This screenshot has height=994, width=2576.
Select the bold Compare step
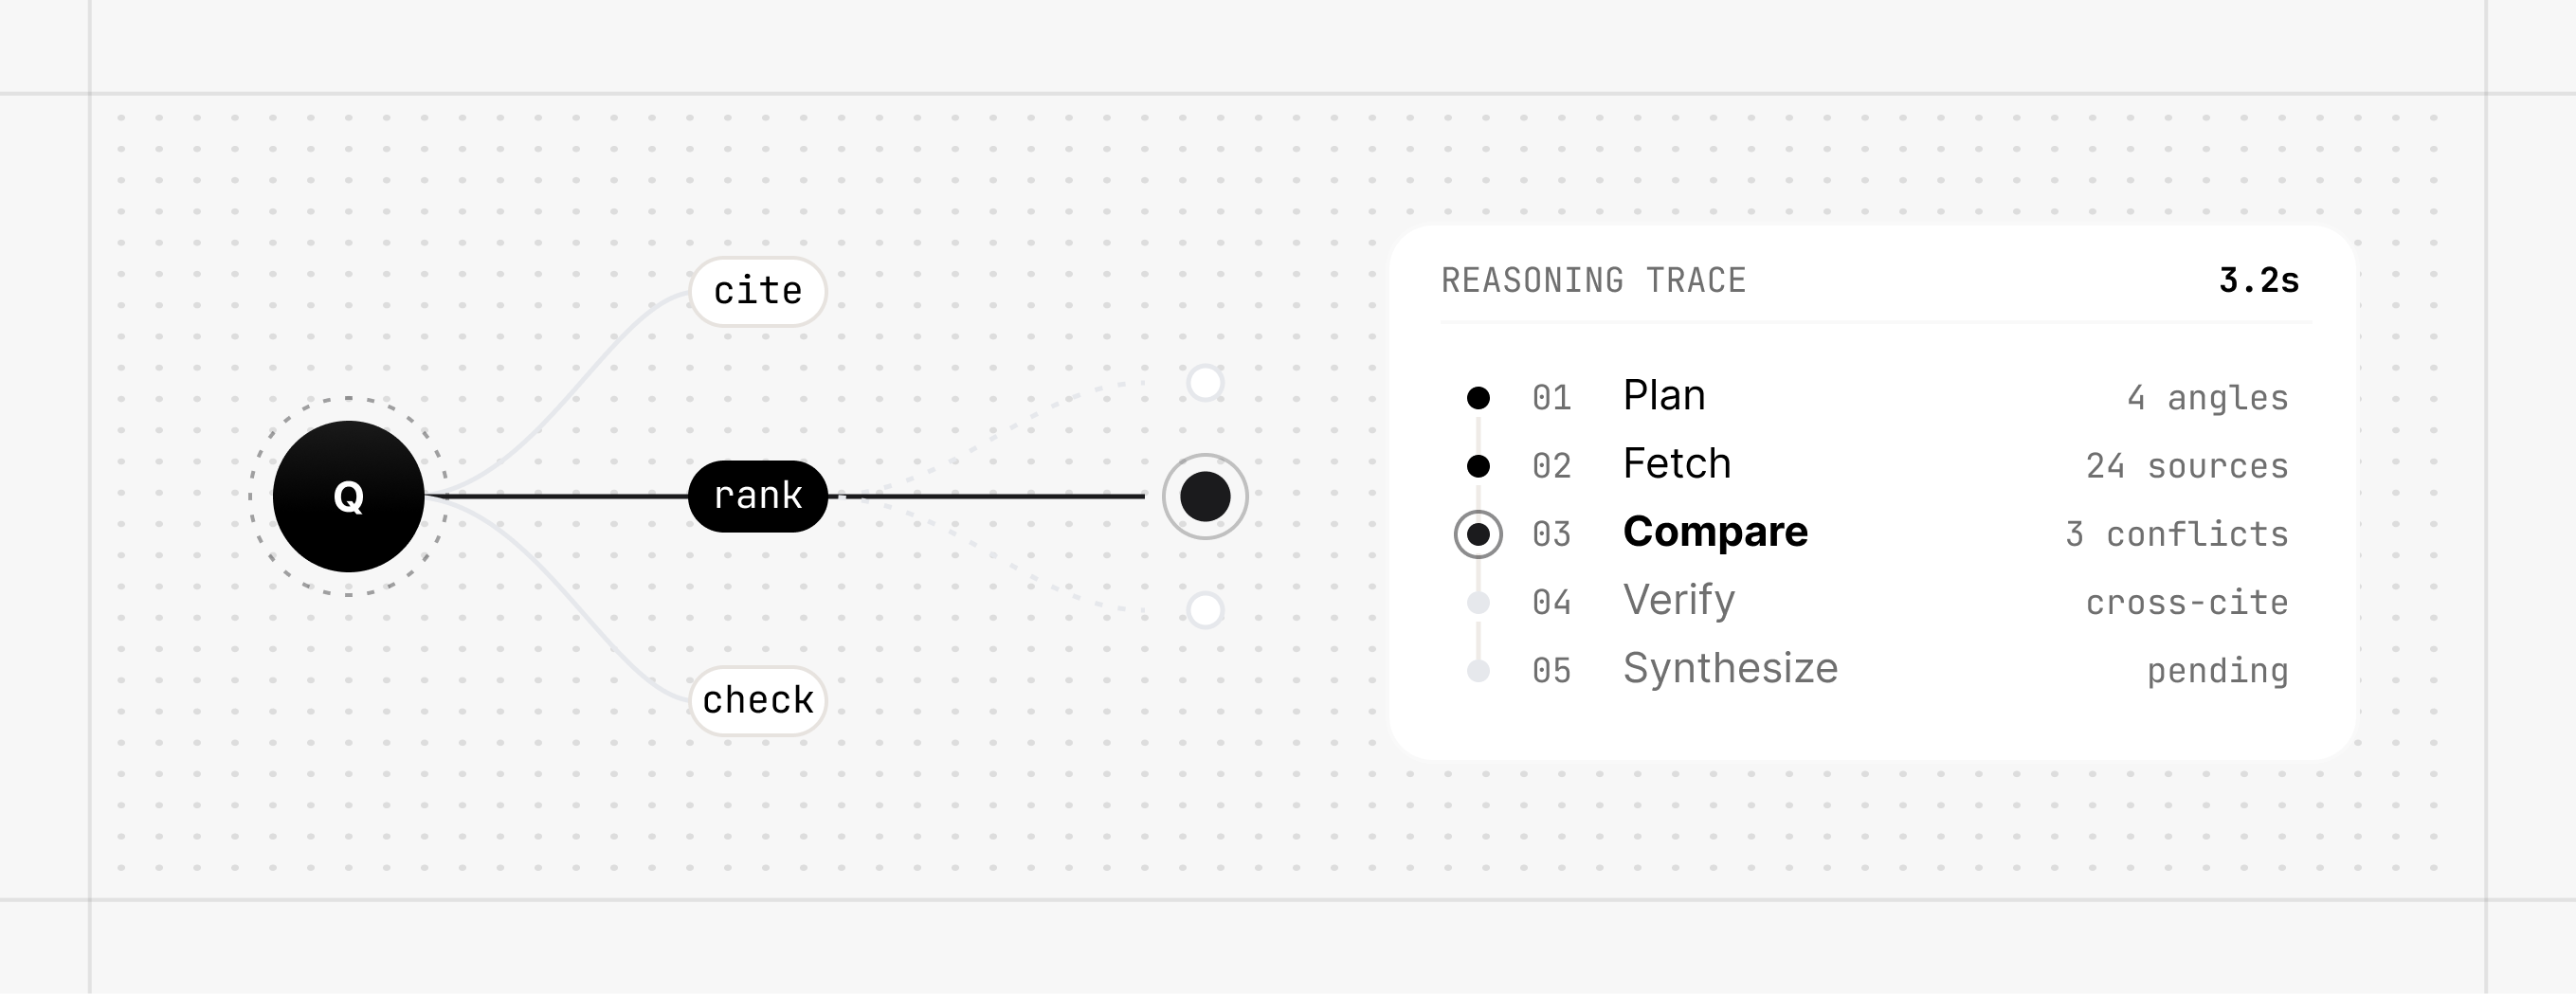pyautogui.click(x=1715, y=532)
